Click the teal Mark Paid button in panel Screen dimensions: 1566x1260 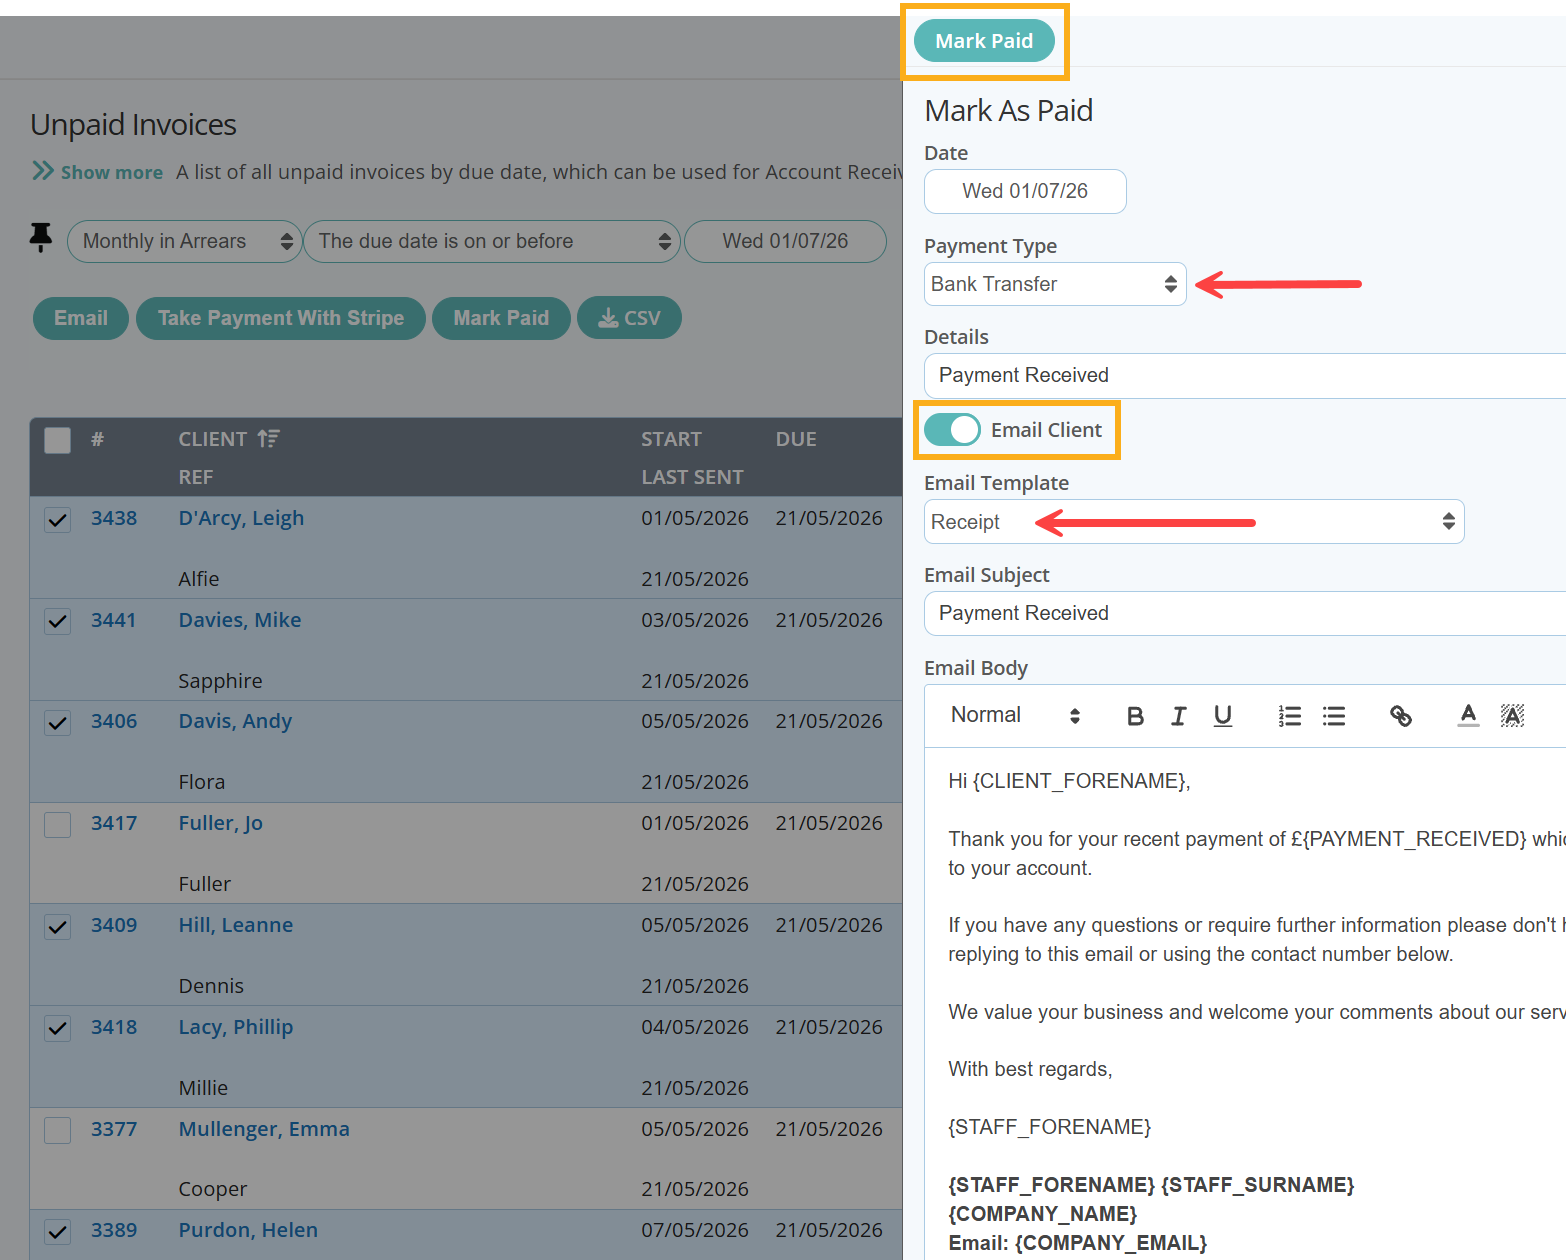[x=984, y=41]
